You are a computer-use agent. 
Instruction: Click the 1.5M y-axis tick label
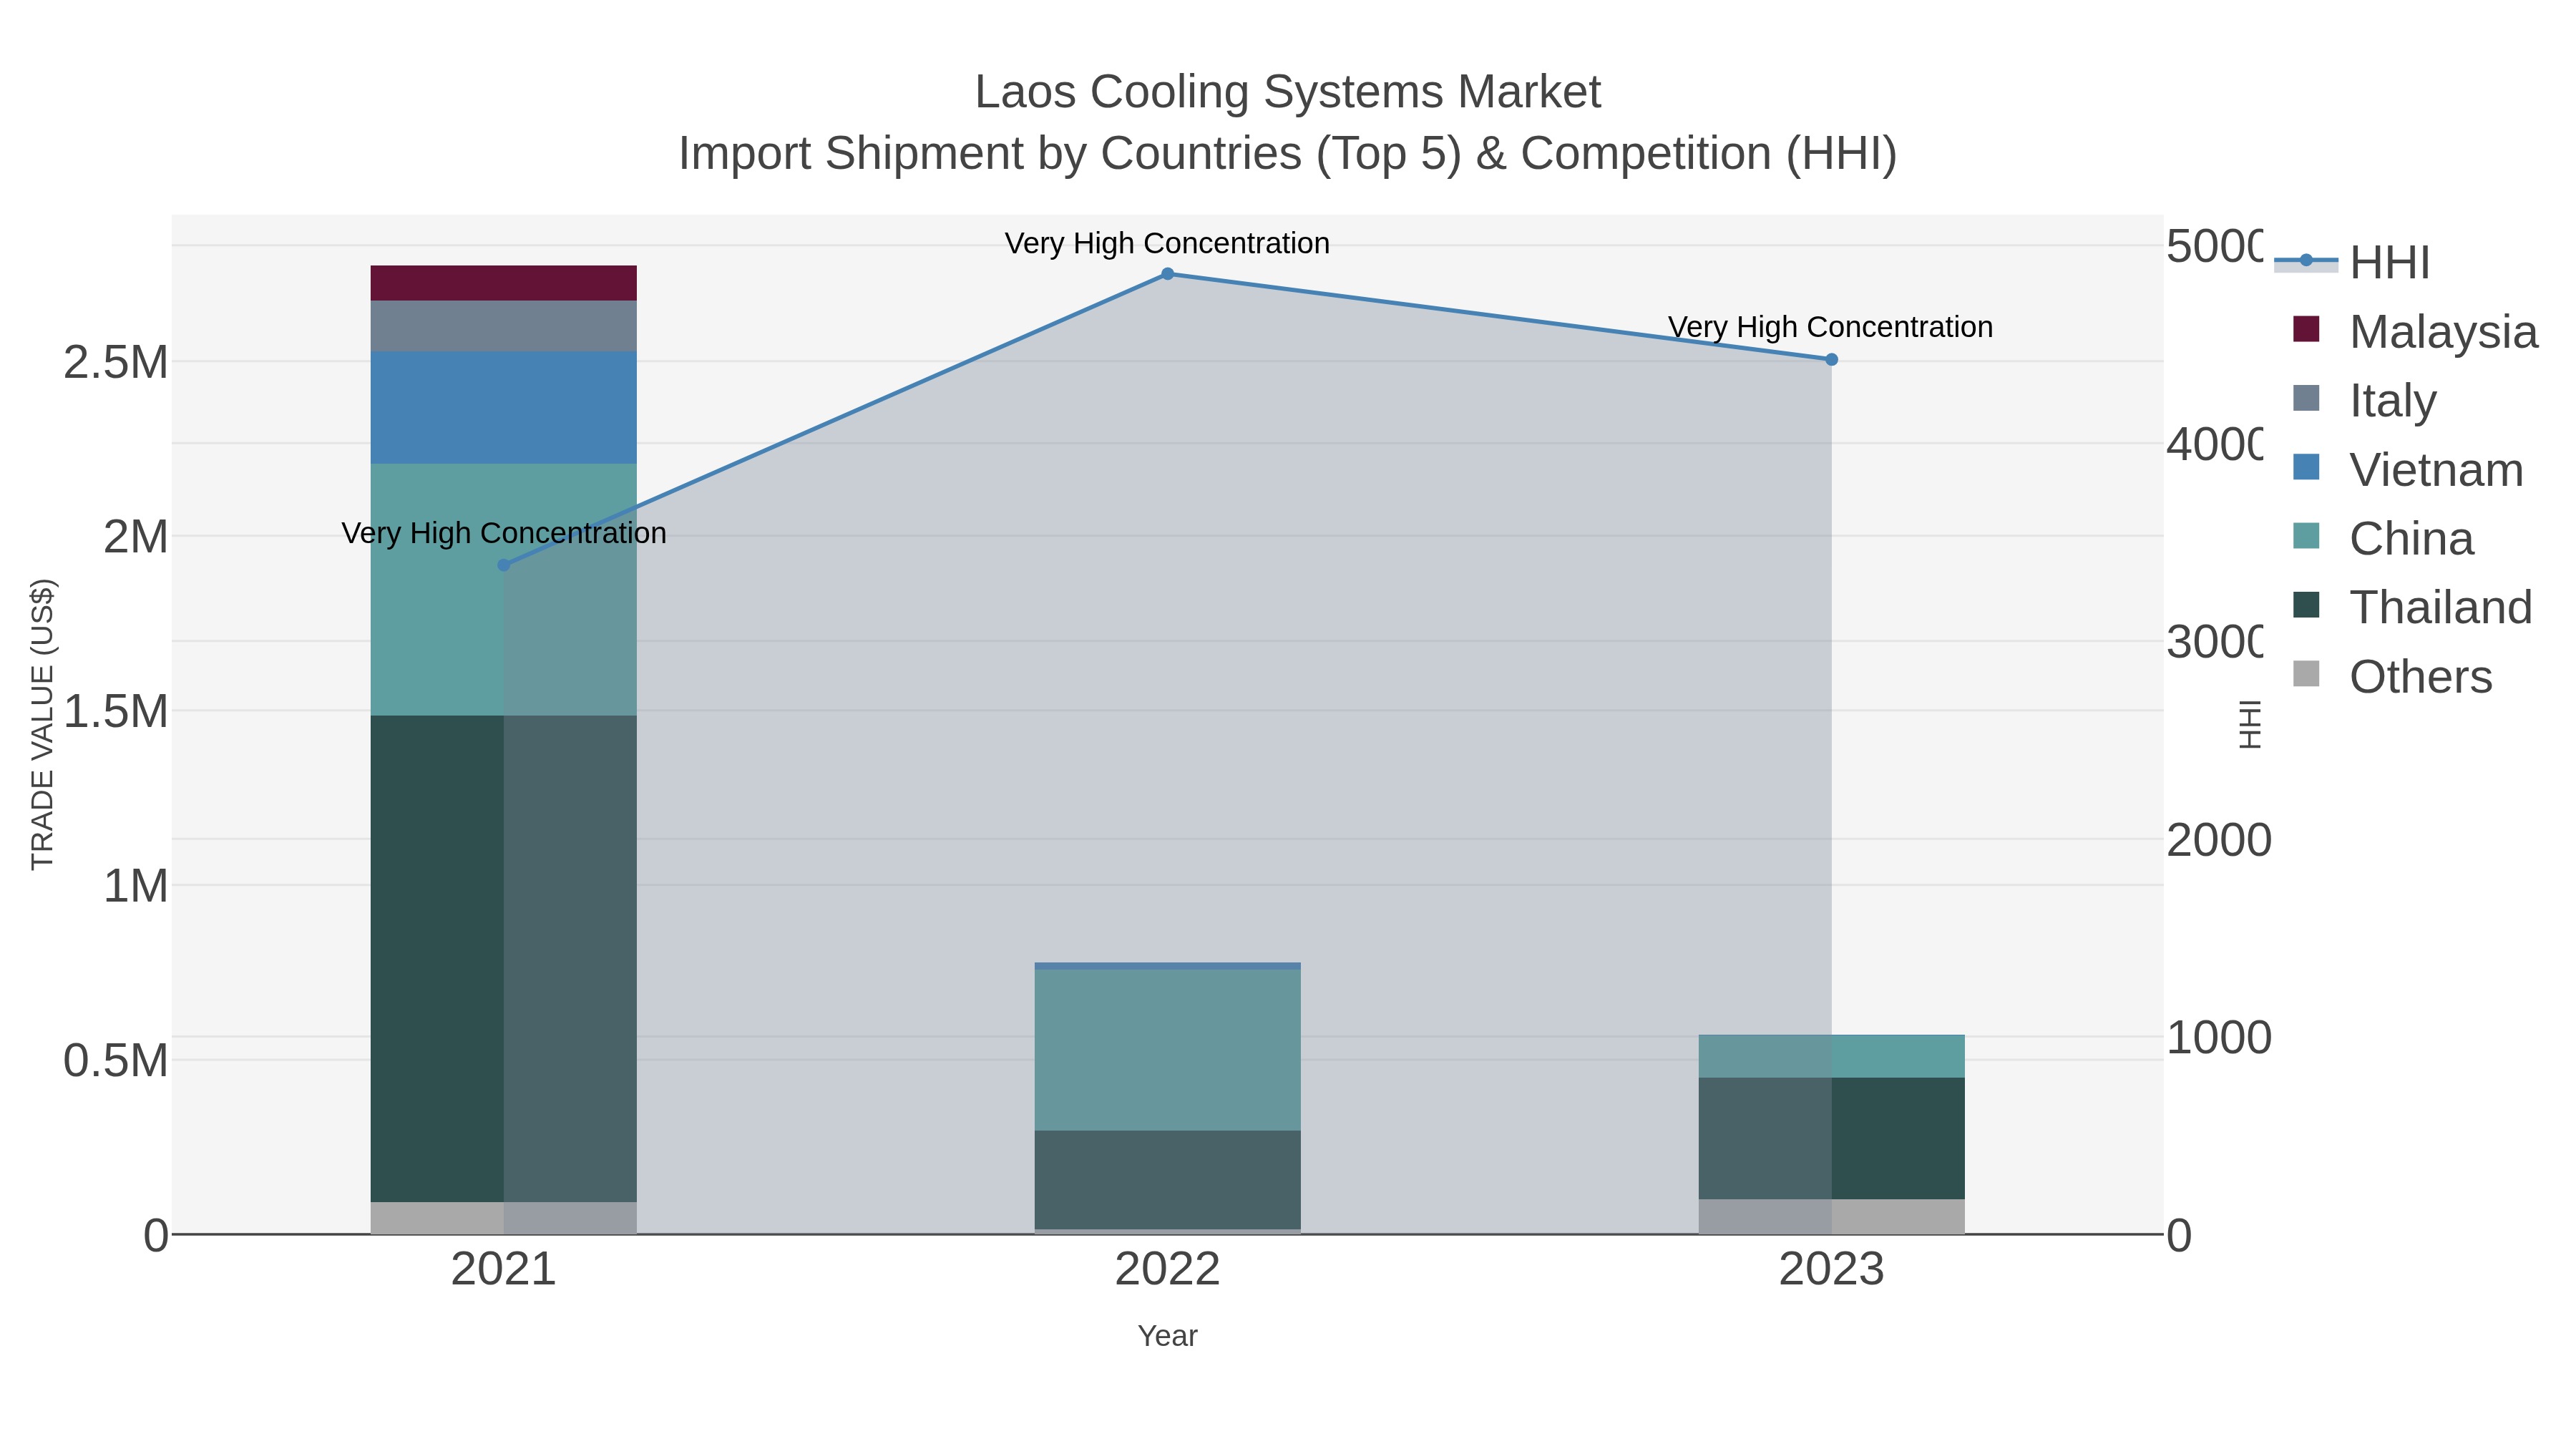(x=116, y=712)
